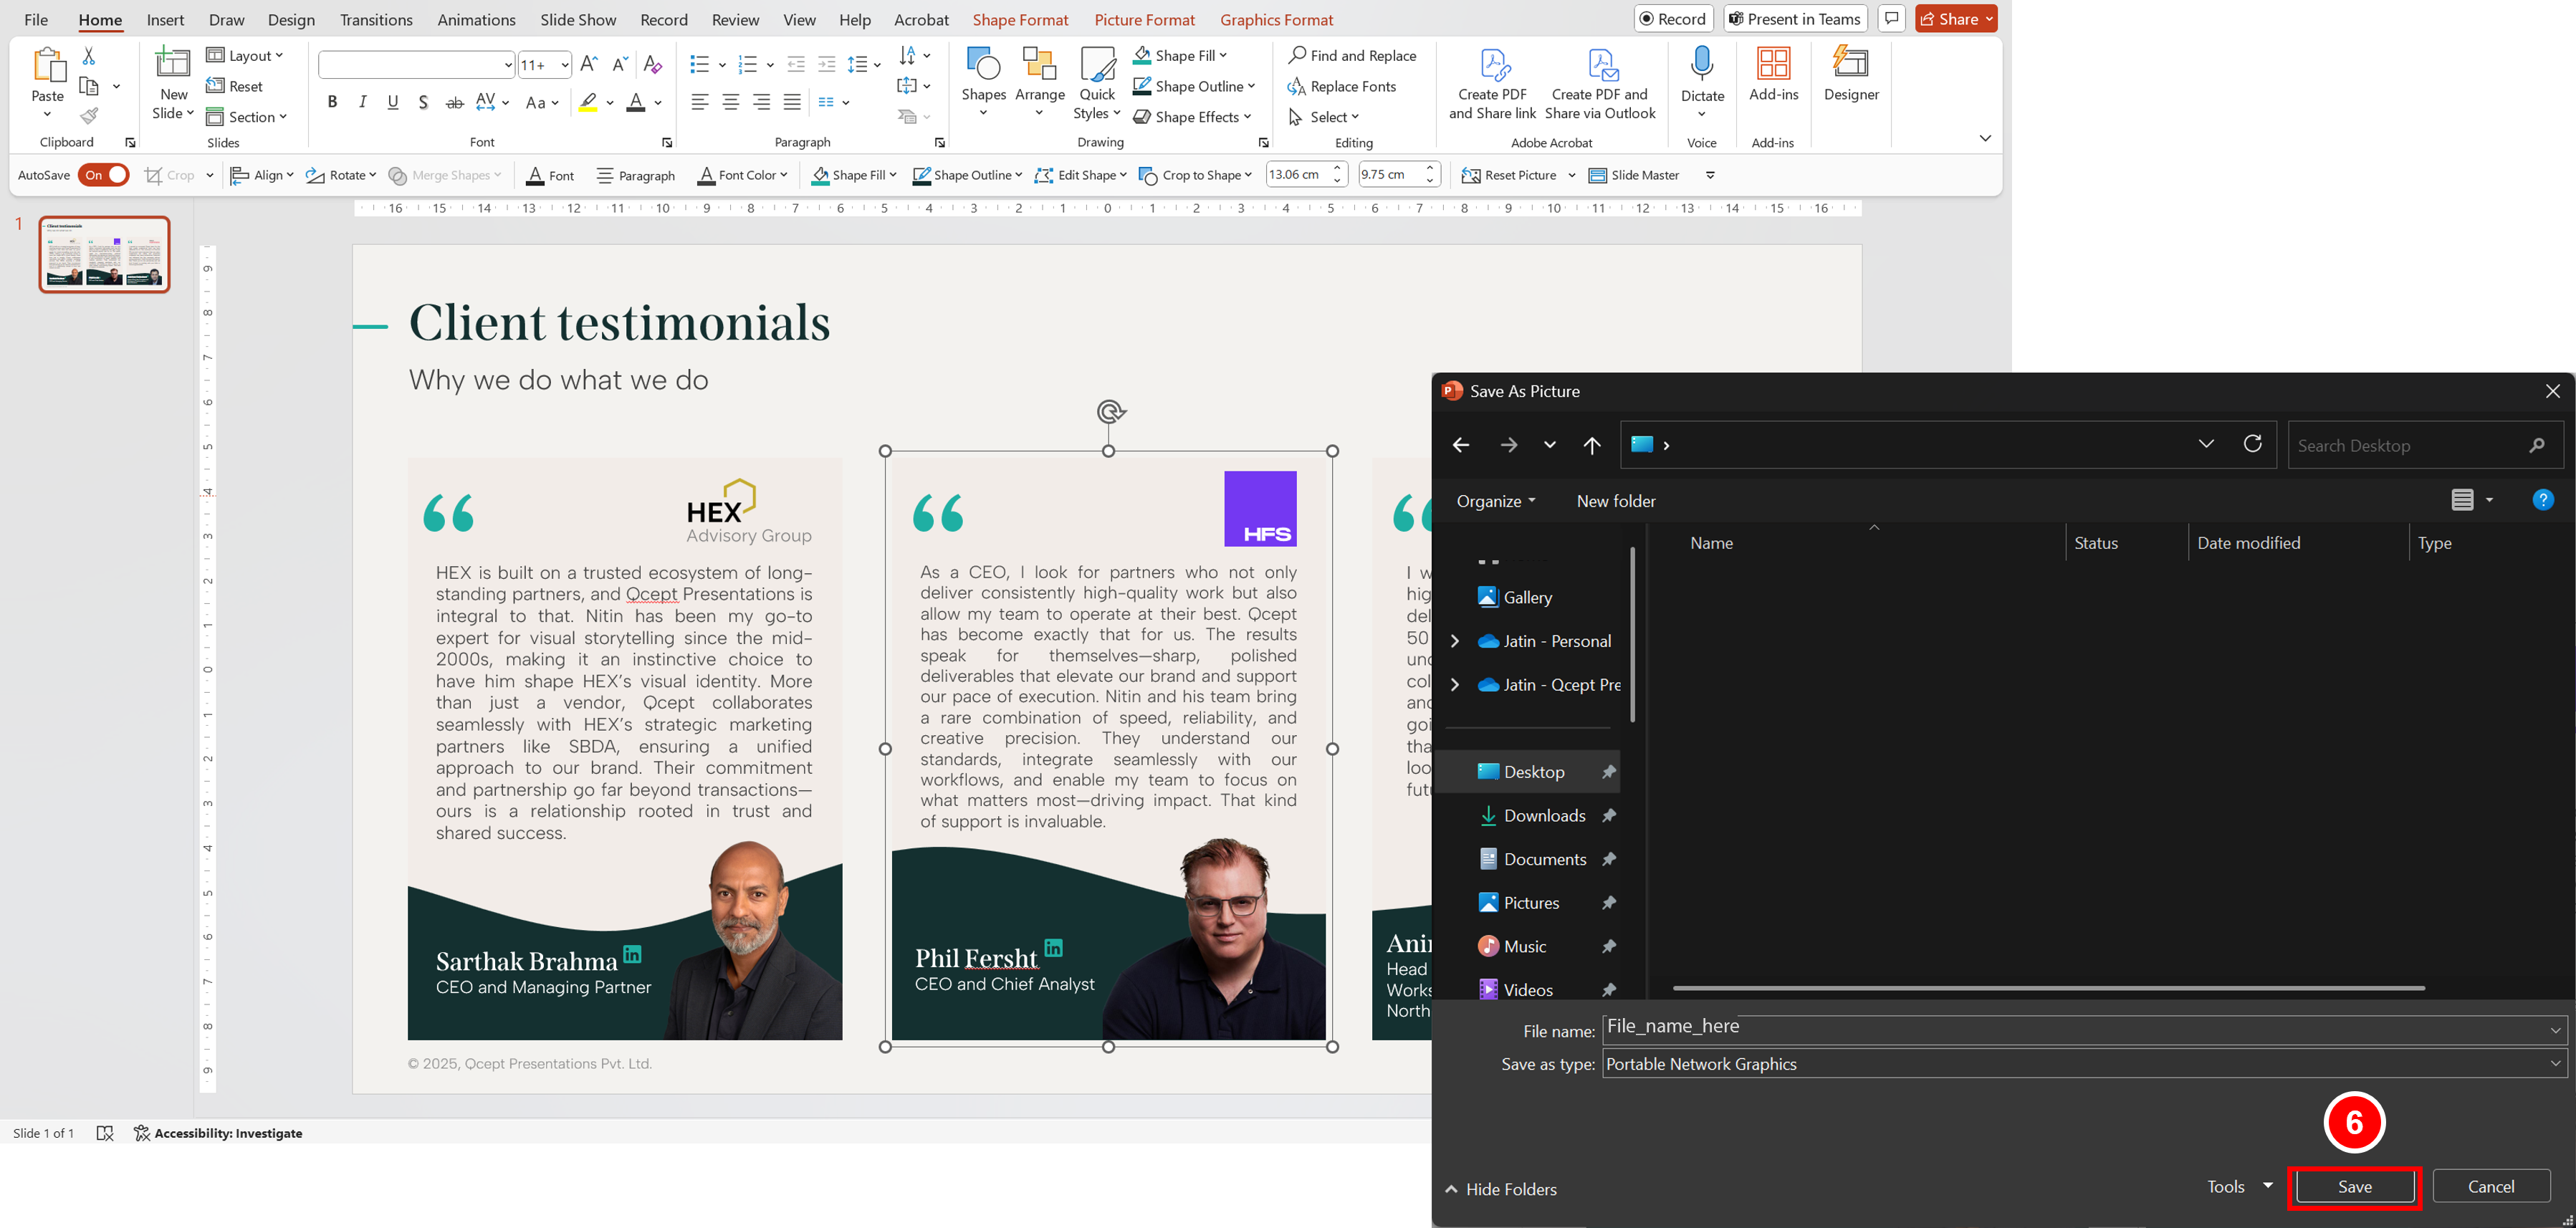The image size is (2576, 1228).
Task: Click refresh icon in Save dialog
Action: [2252, 445]
